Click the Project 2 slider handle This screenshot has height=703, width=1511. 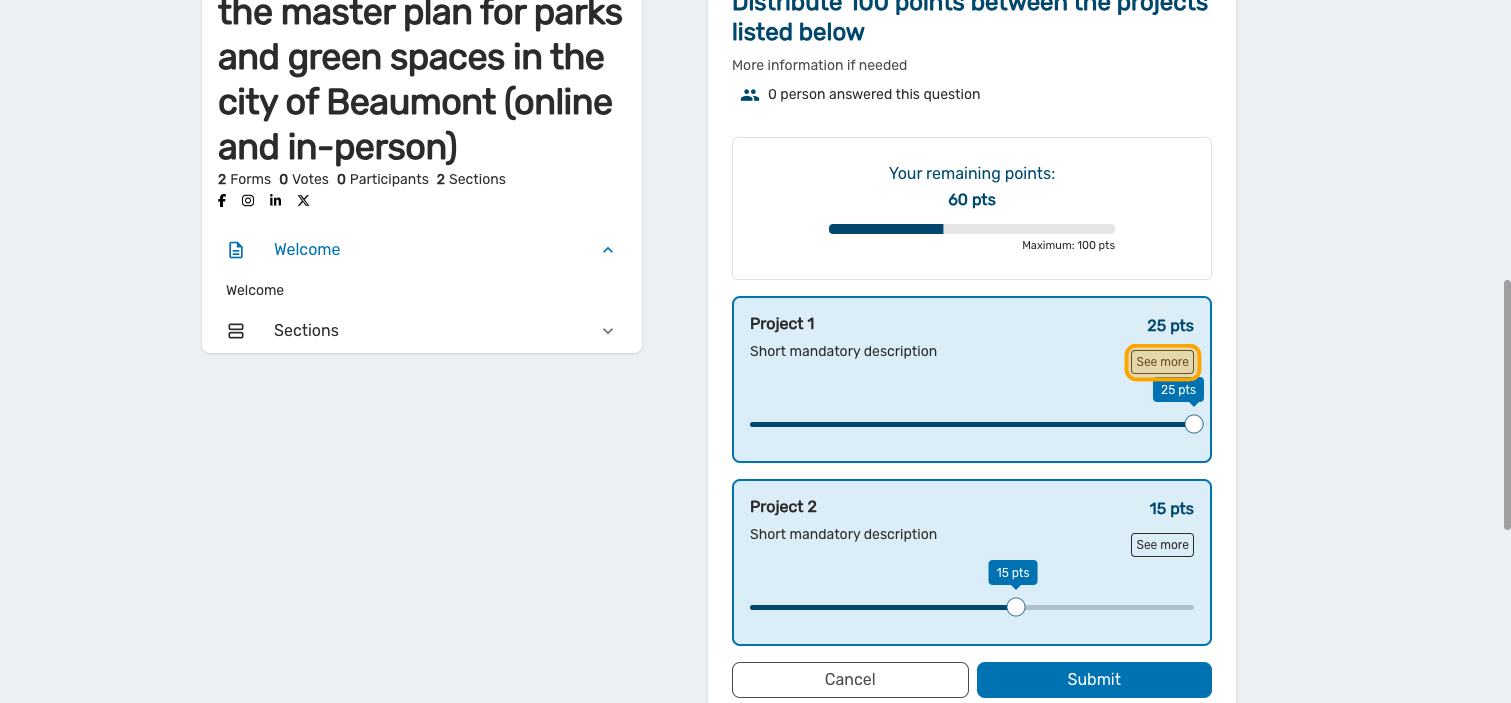pos(1016,607)
